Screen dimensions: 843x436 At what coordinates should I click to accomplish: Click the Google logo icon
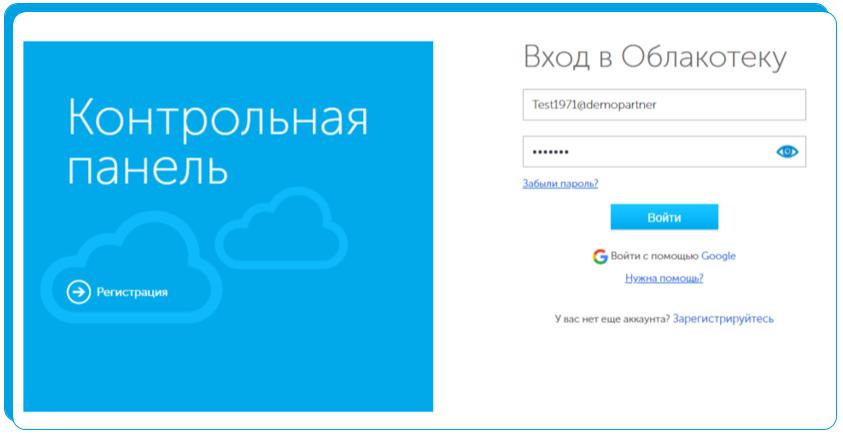pyautogui.click(x=600, y=256)
